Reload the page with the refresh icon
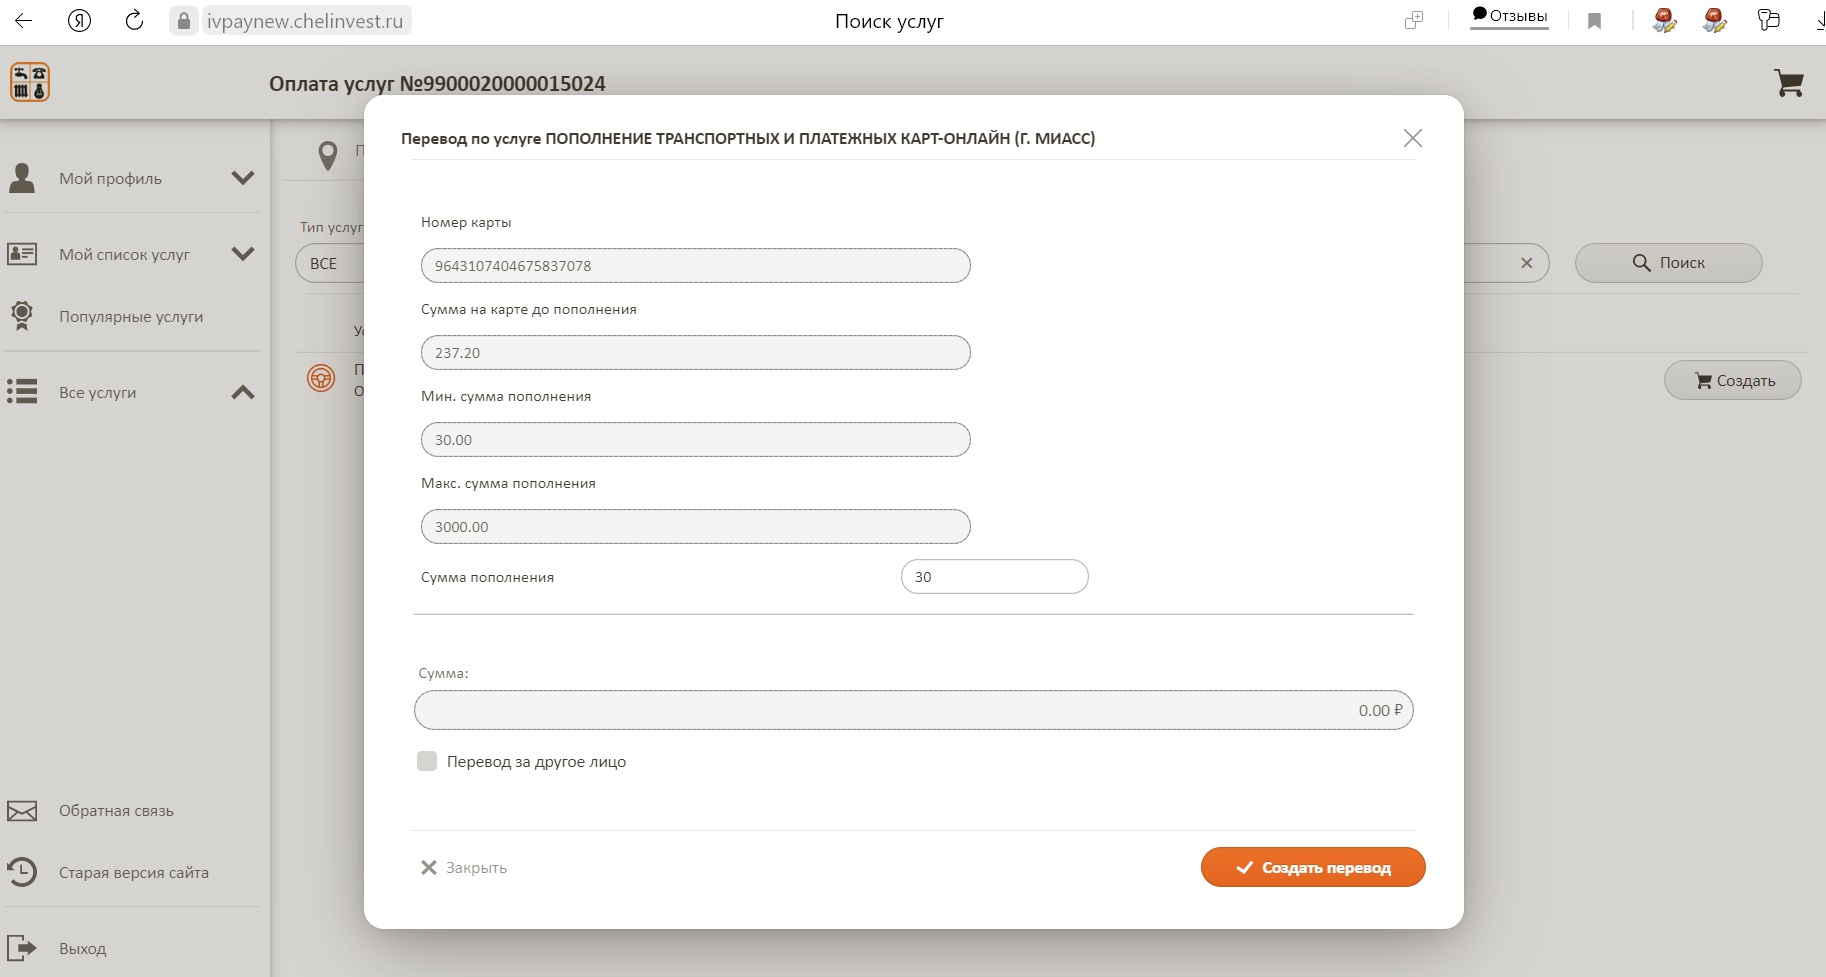Screen dimensions: 1826x977 [134, 20]
